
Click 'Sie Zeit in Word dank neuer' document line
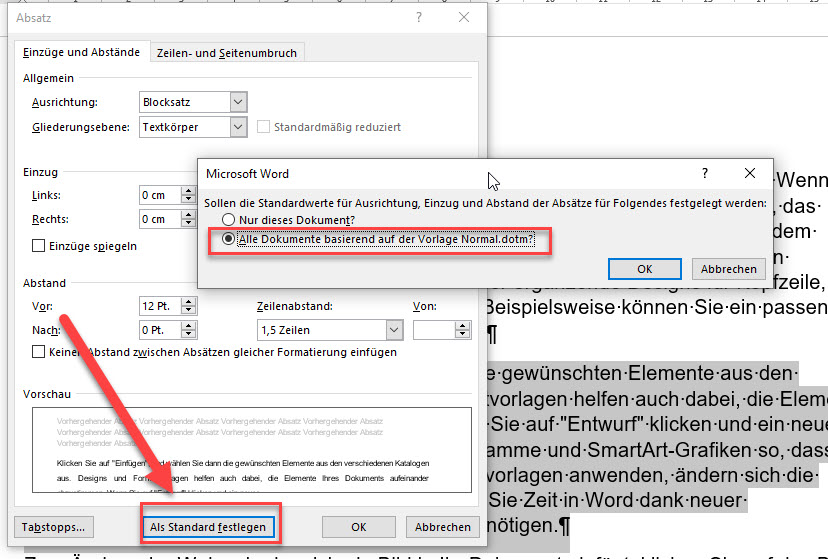point(616,500)
